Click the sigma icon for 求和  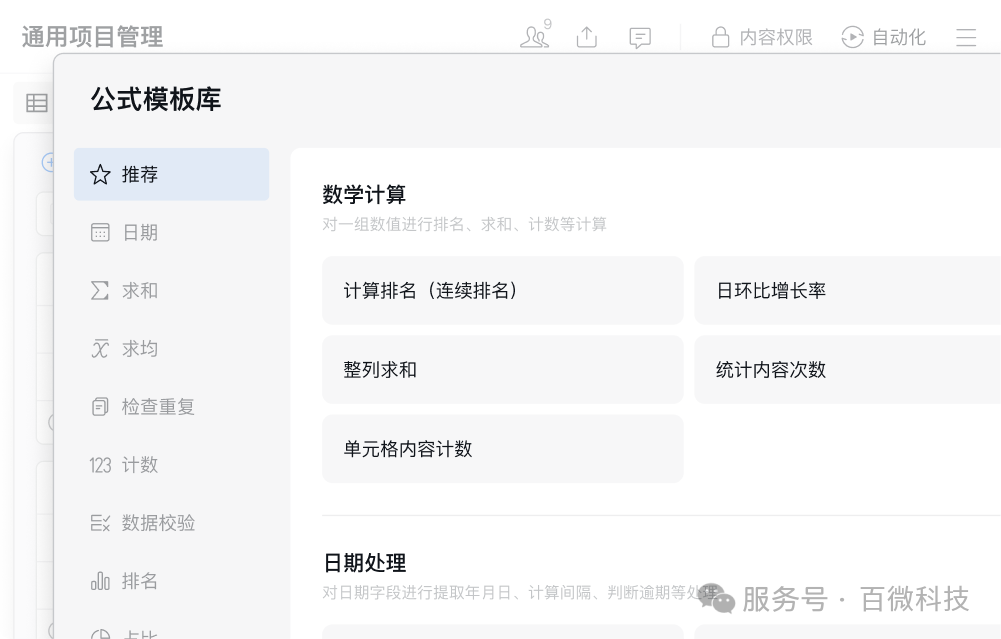[x=100, y=290]
